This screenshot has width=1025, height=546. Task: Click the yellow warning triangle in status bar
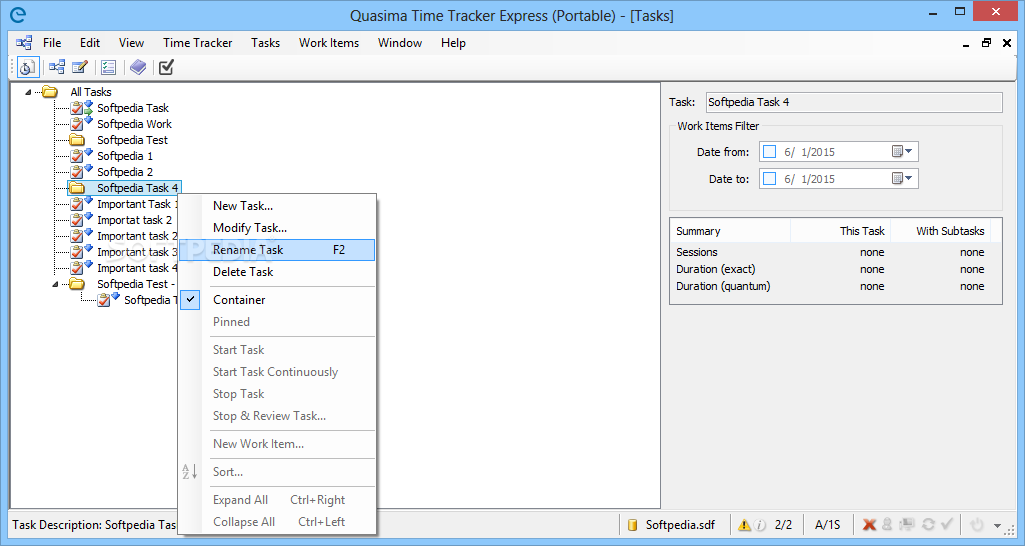pyautogui.click(x=744, y=524)
